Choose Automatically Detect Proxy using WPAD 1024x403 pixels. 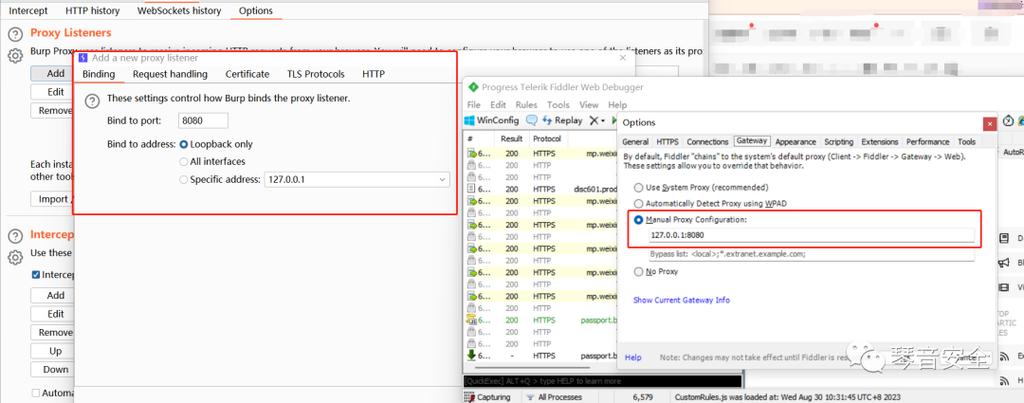click(x=638, y=203)
